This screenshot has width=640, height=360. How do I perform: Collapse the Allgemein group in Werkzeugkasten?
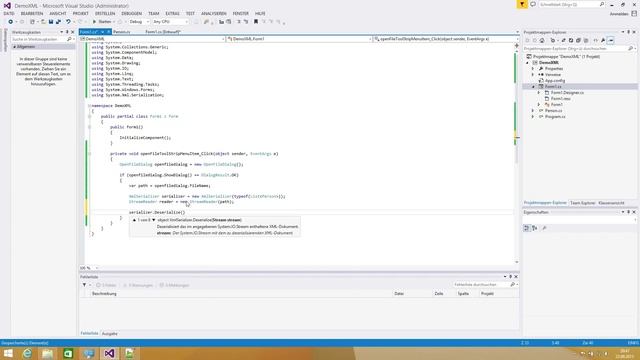click(15, 47)
